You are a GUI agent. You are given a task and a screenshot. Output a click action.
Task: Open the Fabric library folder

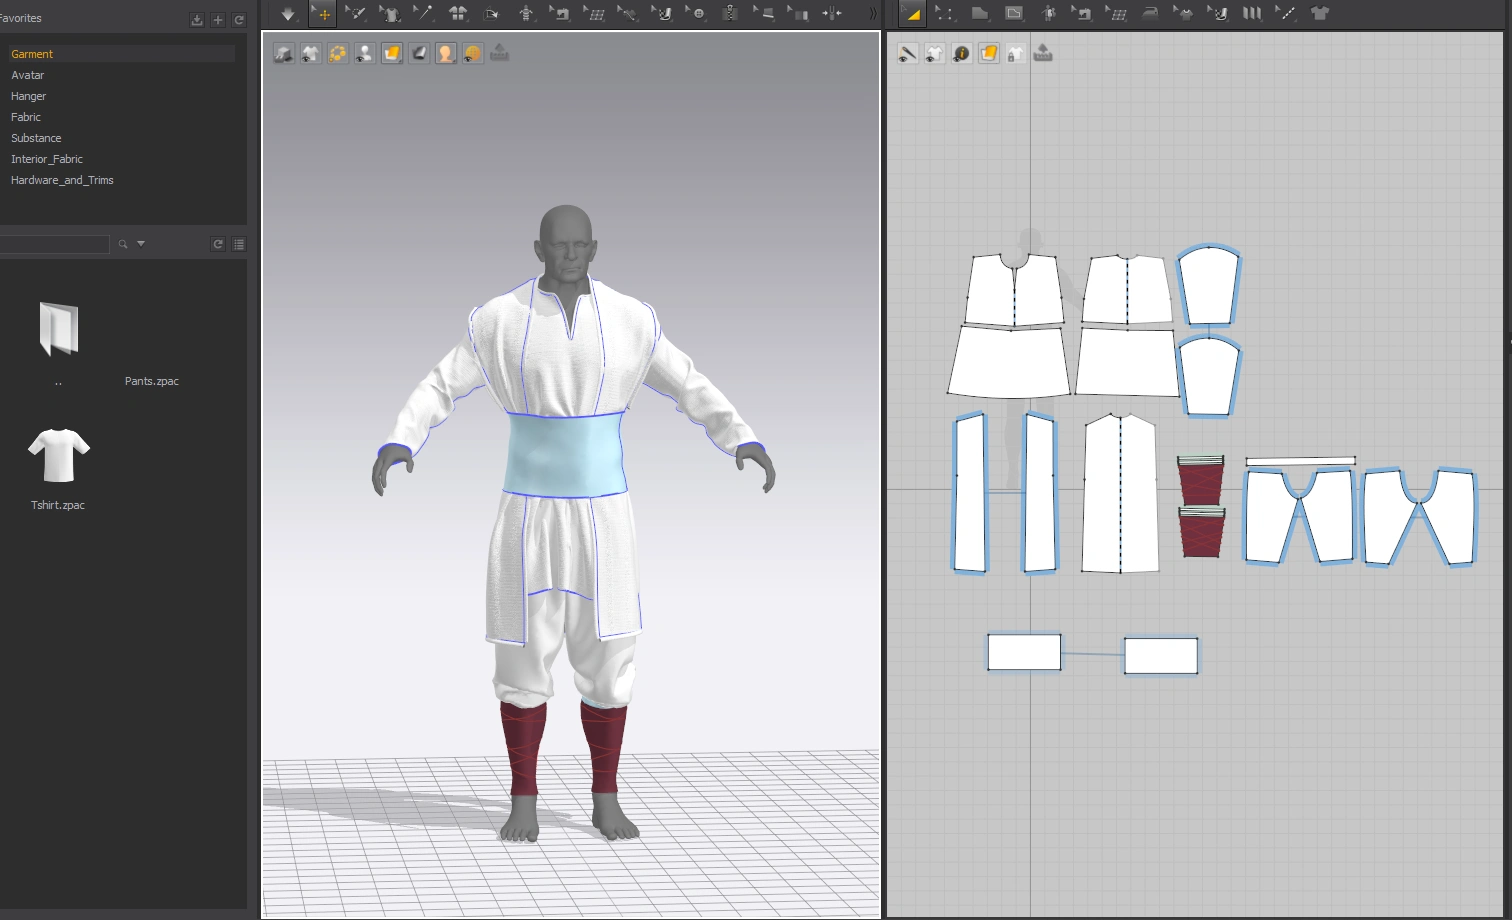pos(26,117)
